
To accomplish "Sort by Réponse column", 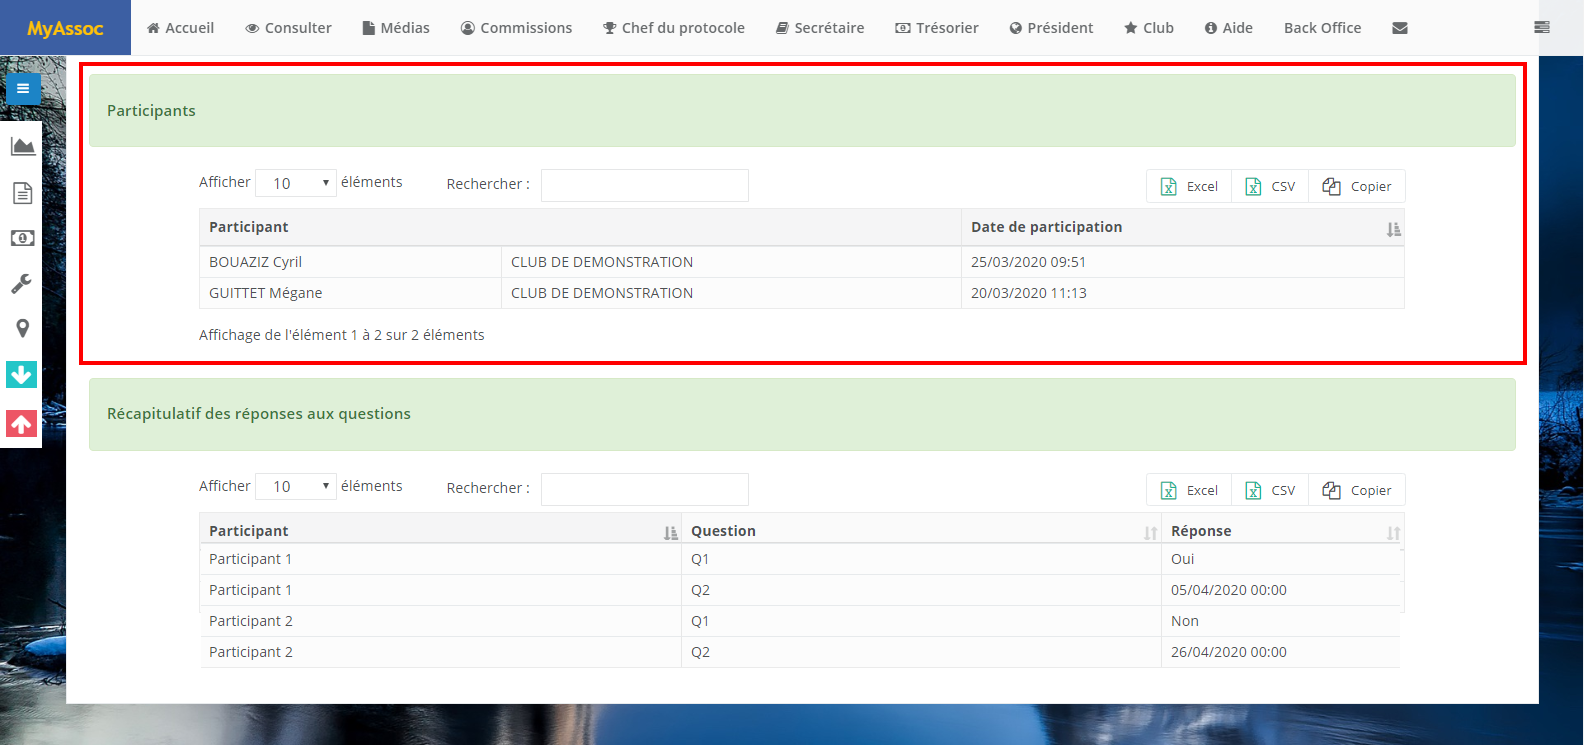I will [x=1283, y=531].
